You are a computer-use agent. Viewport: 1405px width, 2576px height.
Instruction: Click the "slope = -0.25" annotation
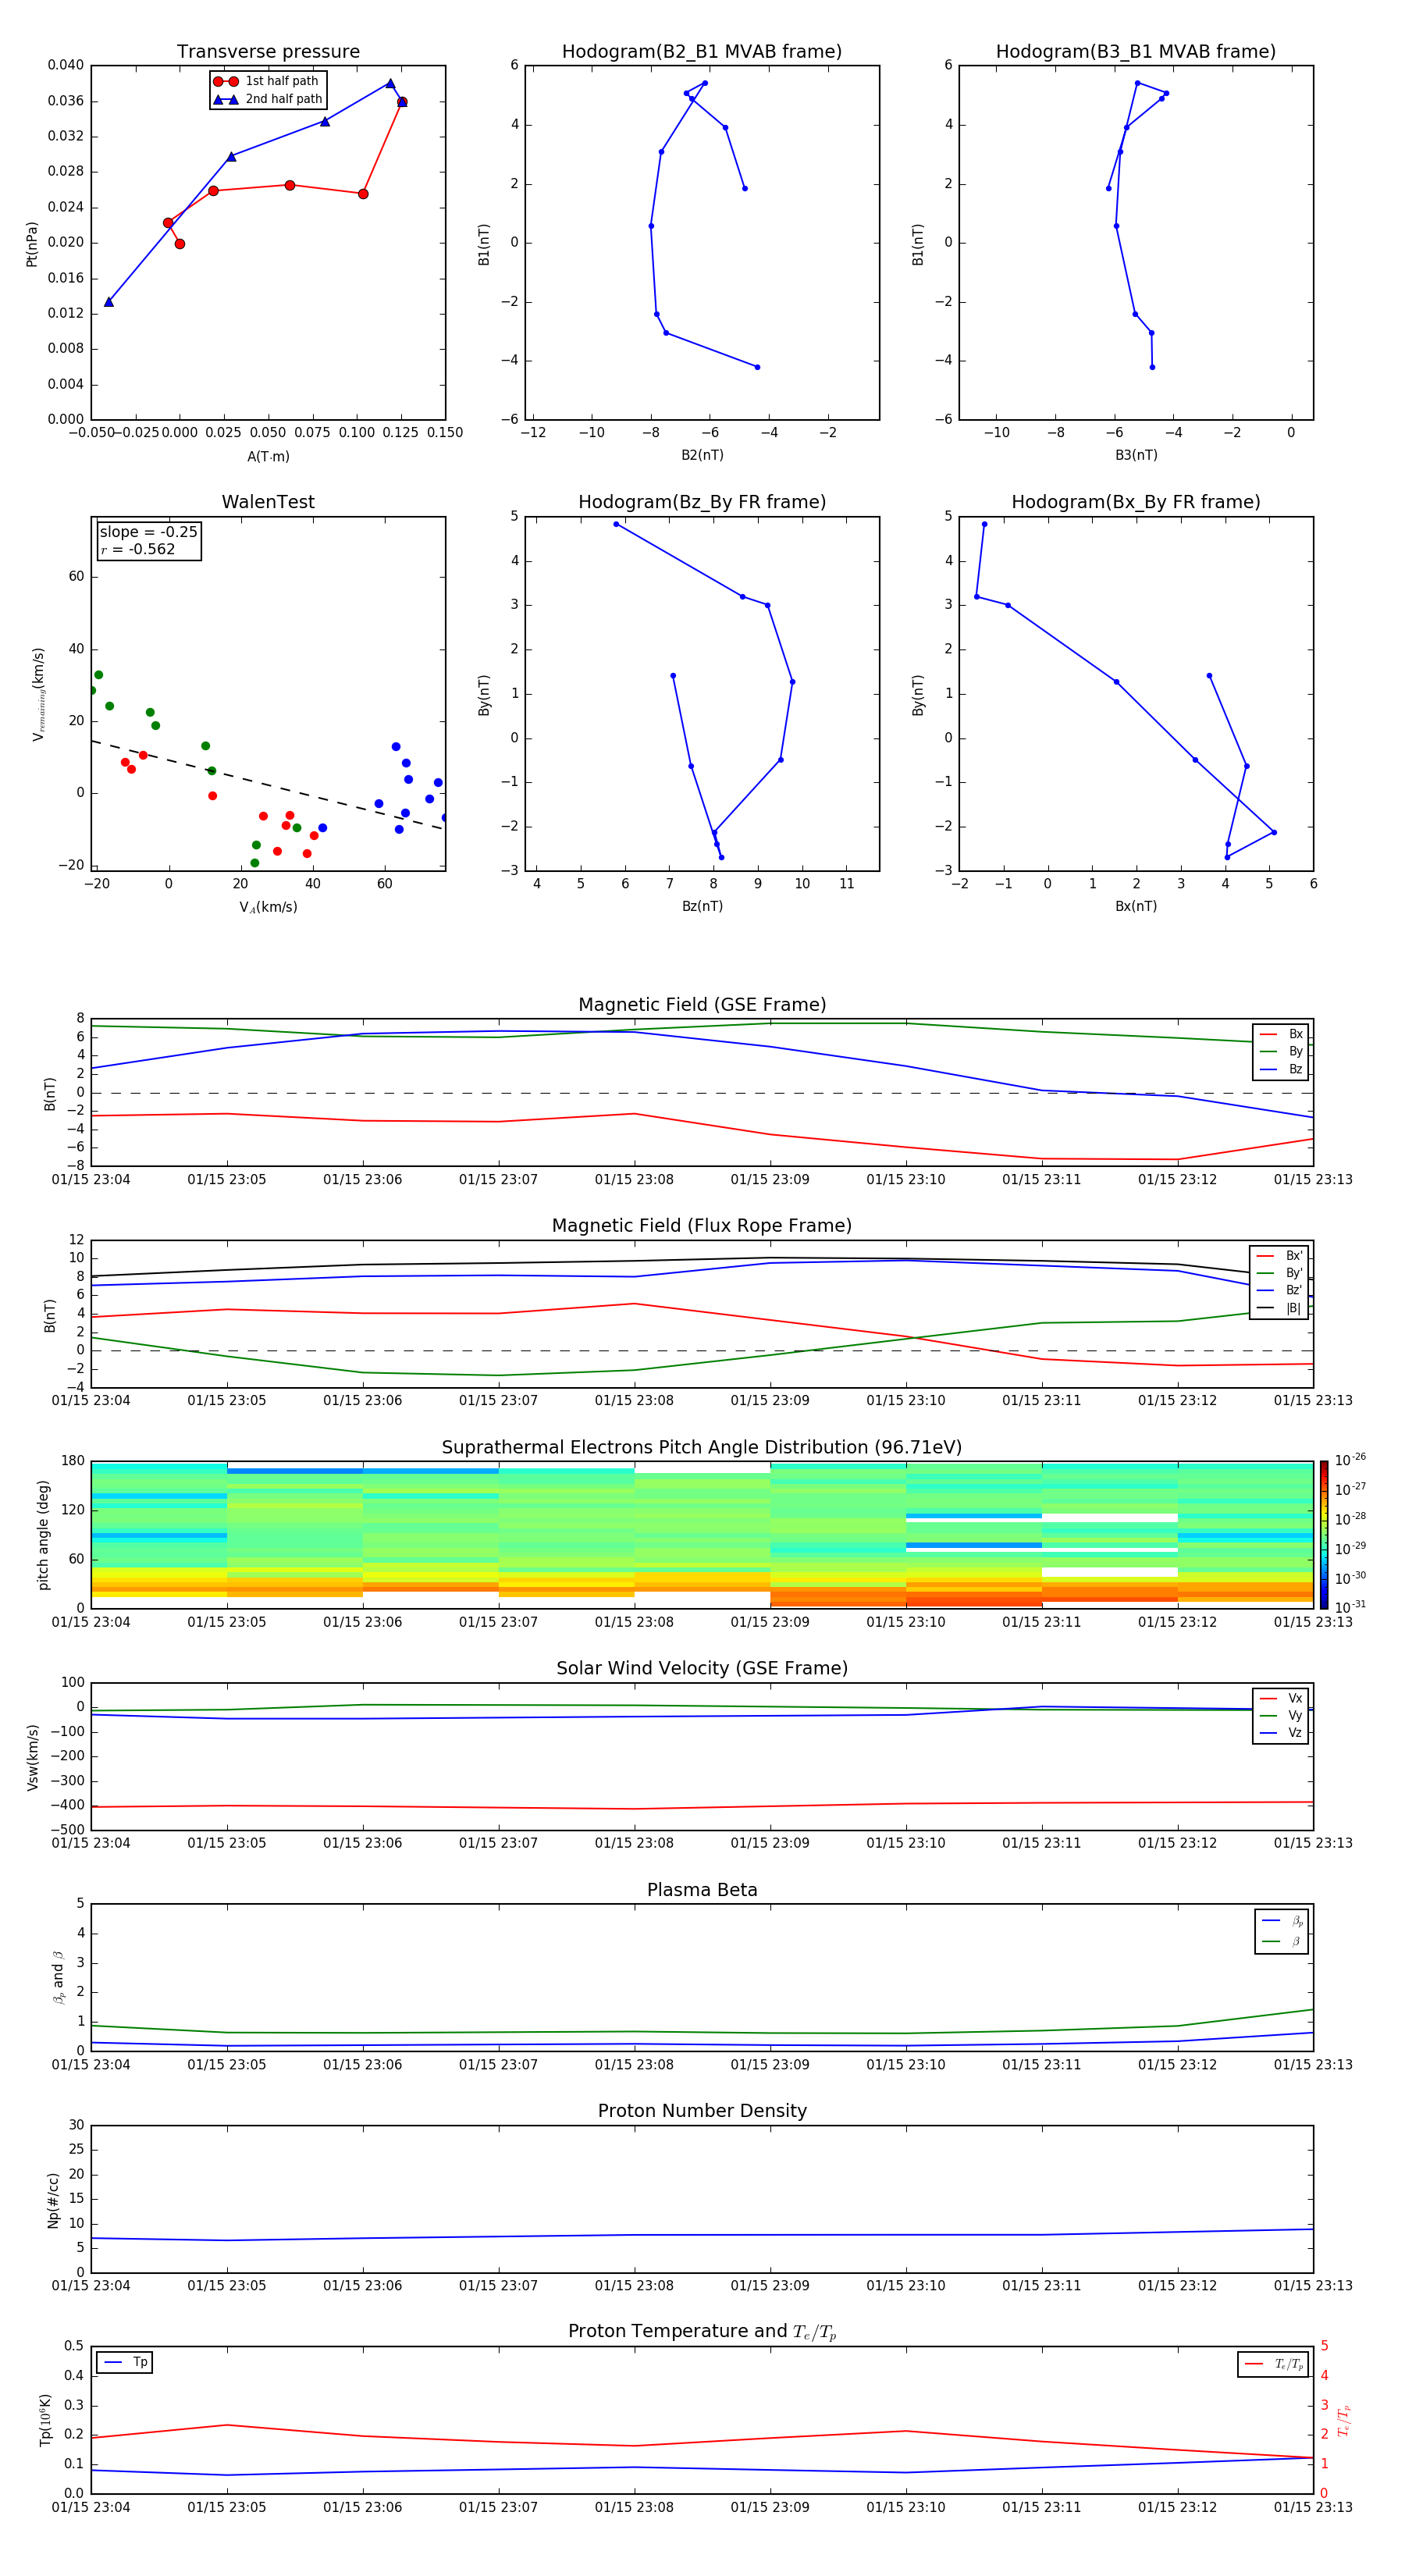coord(149,532)
